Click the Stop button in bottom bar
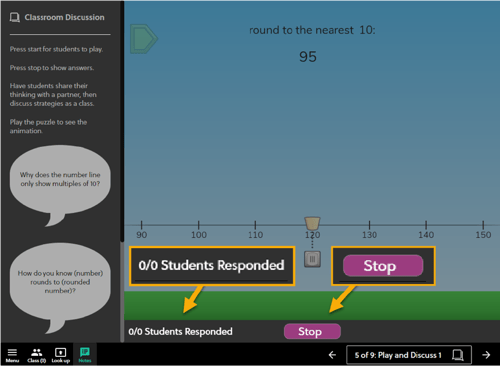This screenshot has height=366, width=500. pyautogui.click(x=312, y=331)
